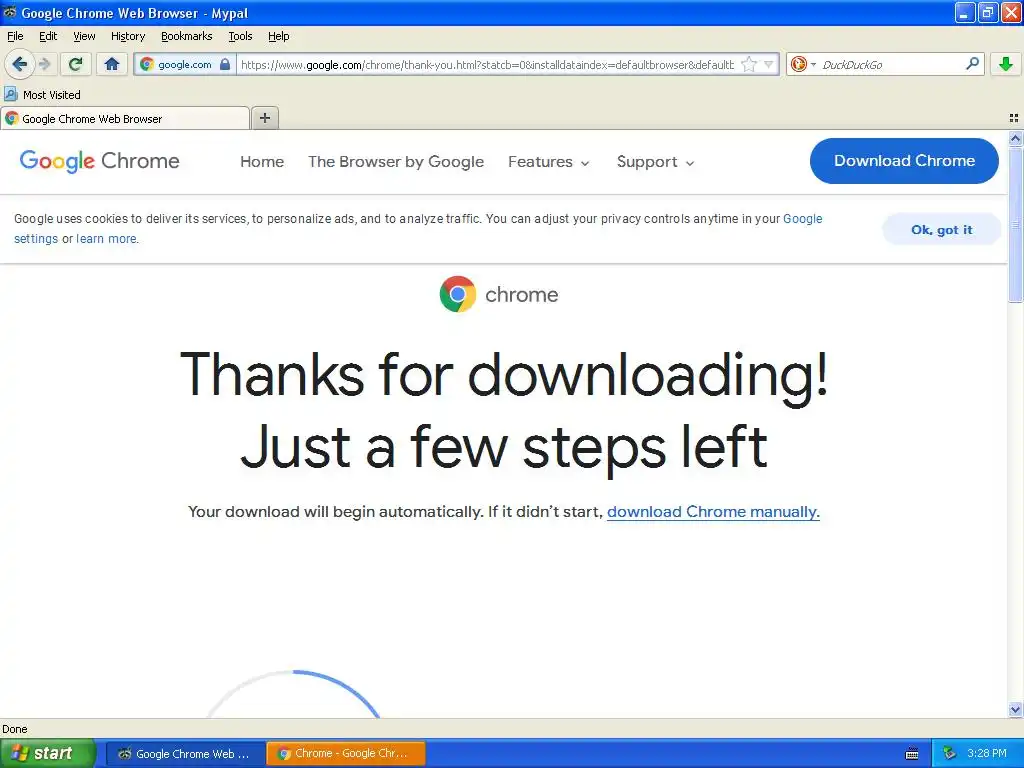Click the scrollbar down arrow
Screen dimensions: 1024x768
(x=1015, y=709)
